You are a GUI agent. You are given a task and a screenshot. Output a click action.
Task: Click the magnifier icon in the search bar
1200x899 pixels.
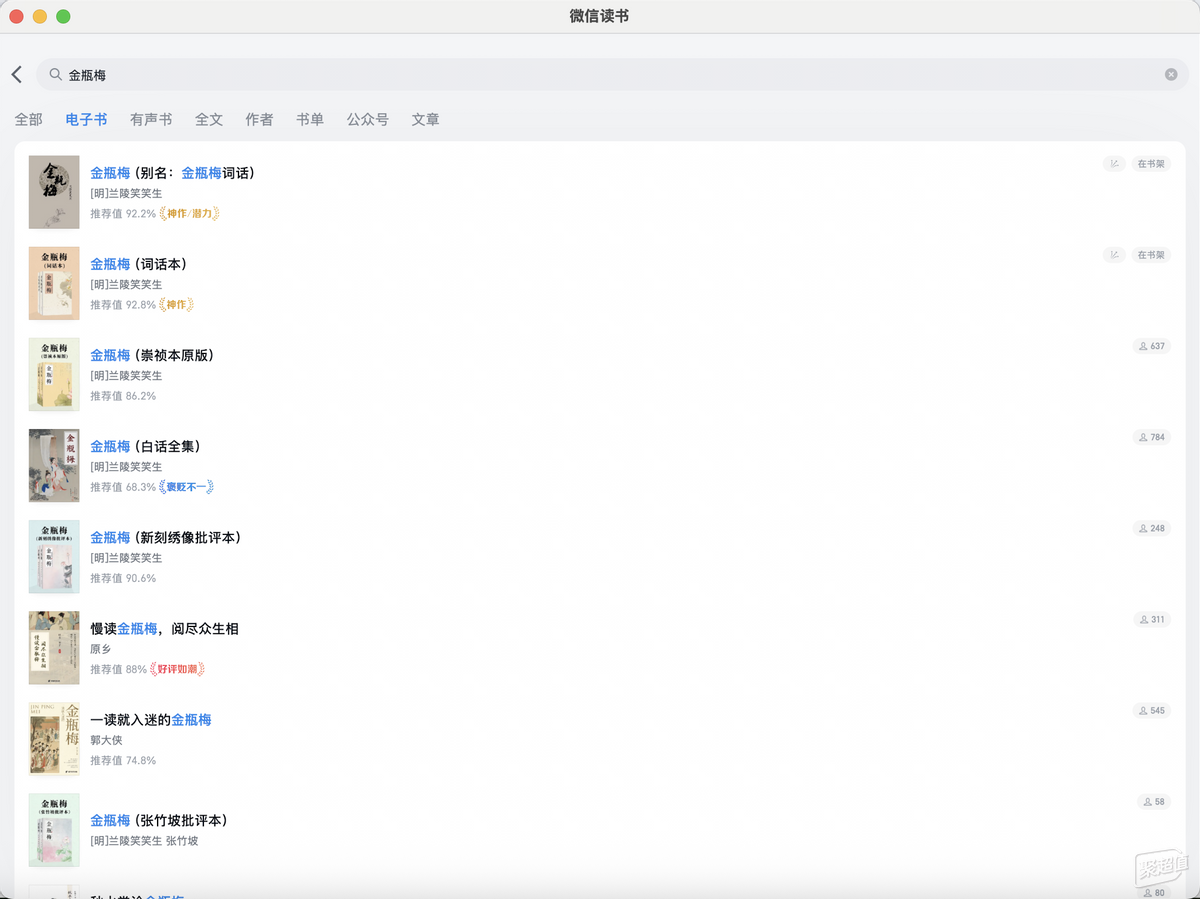(x=56, y=75)
